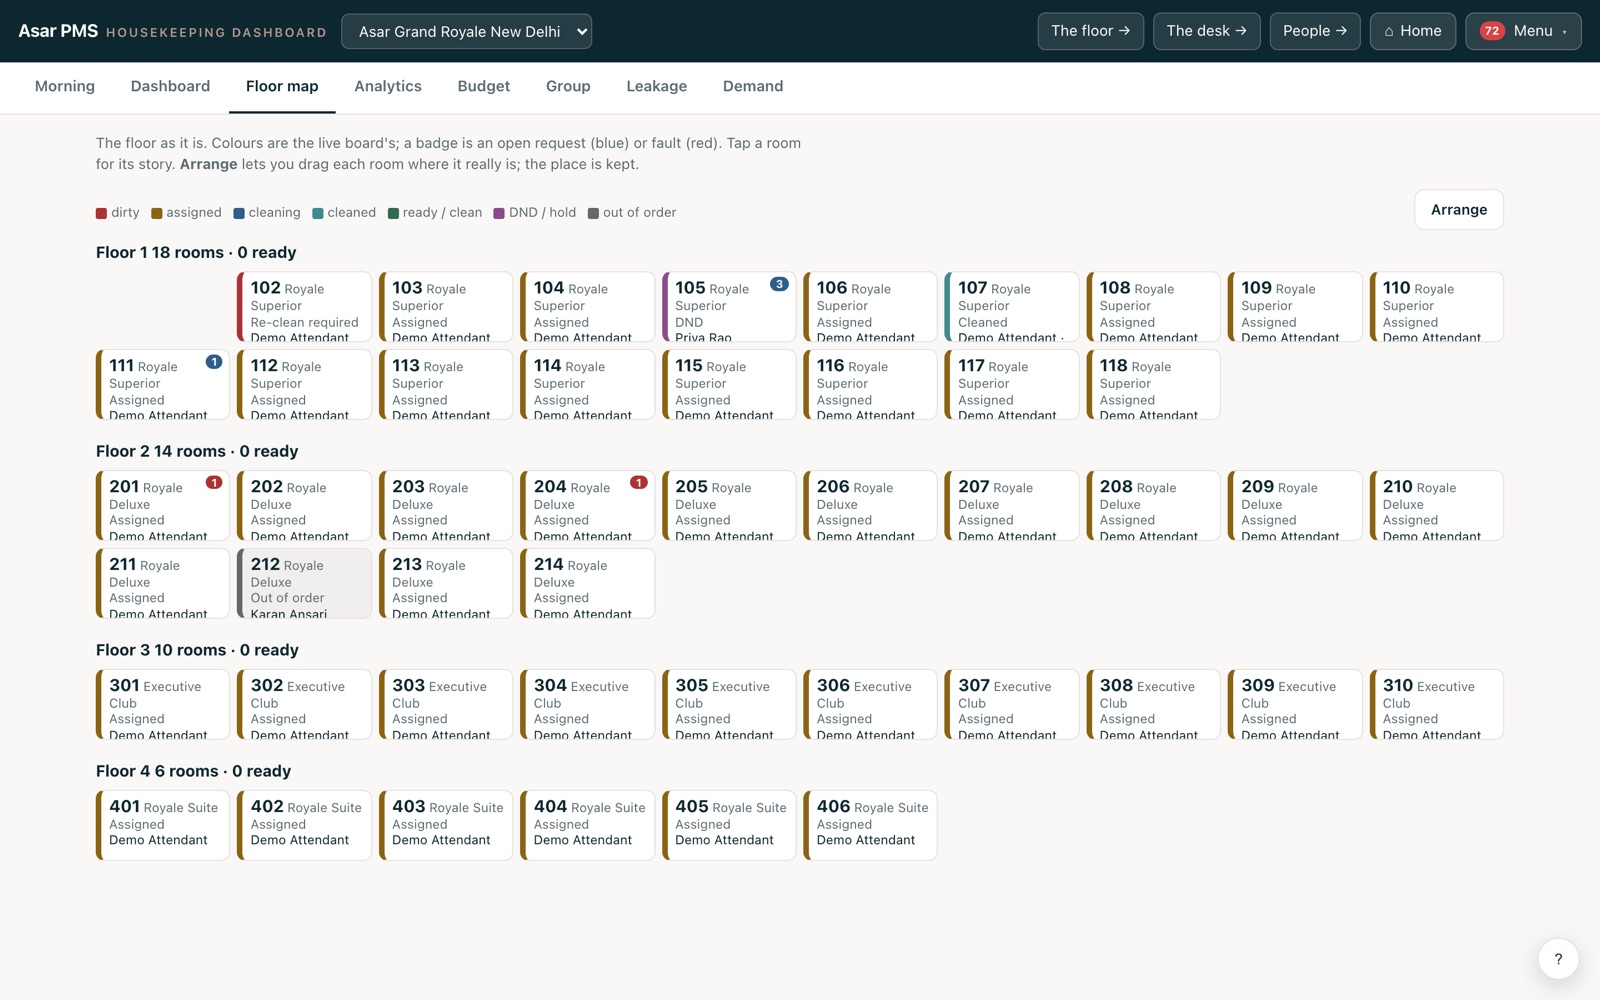The image size is (1600, 1000).
Task: Click the Arrange button
Action: pyautogui.click(x=1459, y=210)
